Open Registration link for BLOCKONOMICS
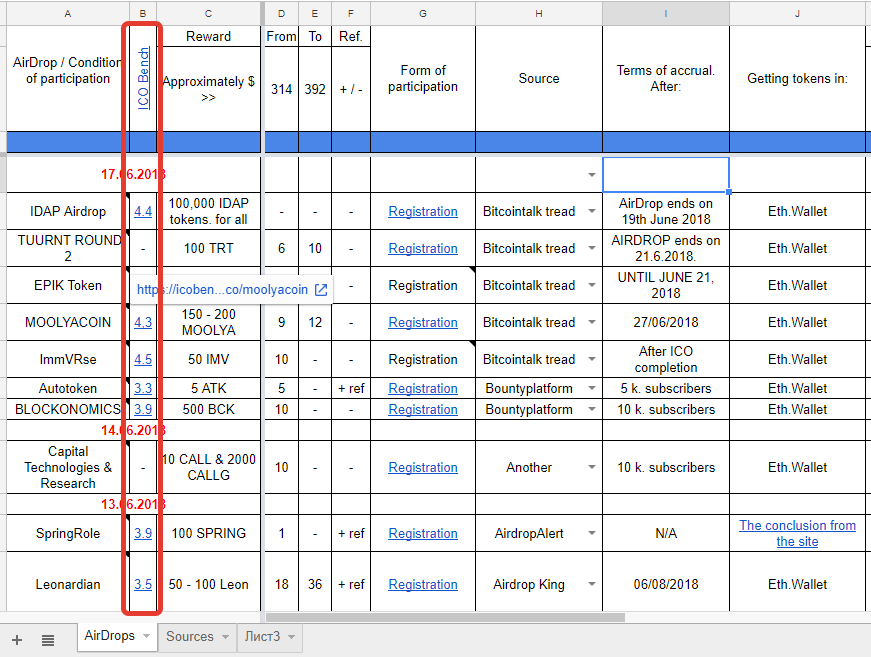Viewport: 871px width, 657px height. [423, 409]
